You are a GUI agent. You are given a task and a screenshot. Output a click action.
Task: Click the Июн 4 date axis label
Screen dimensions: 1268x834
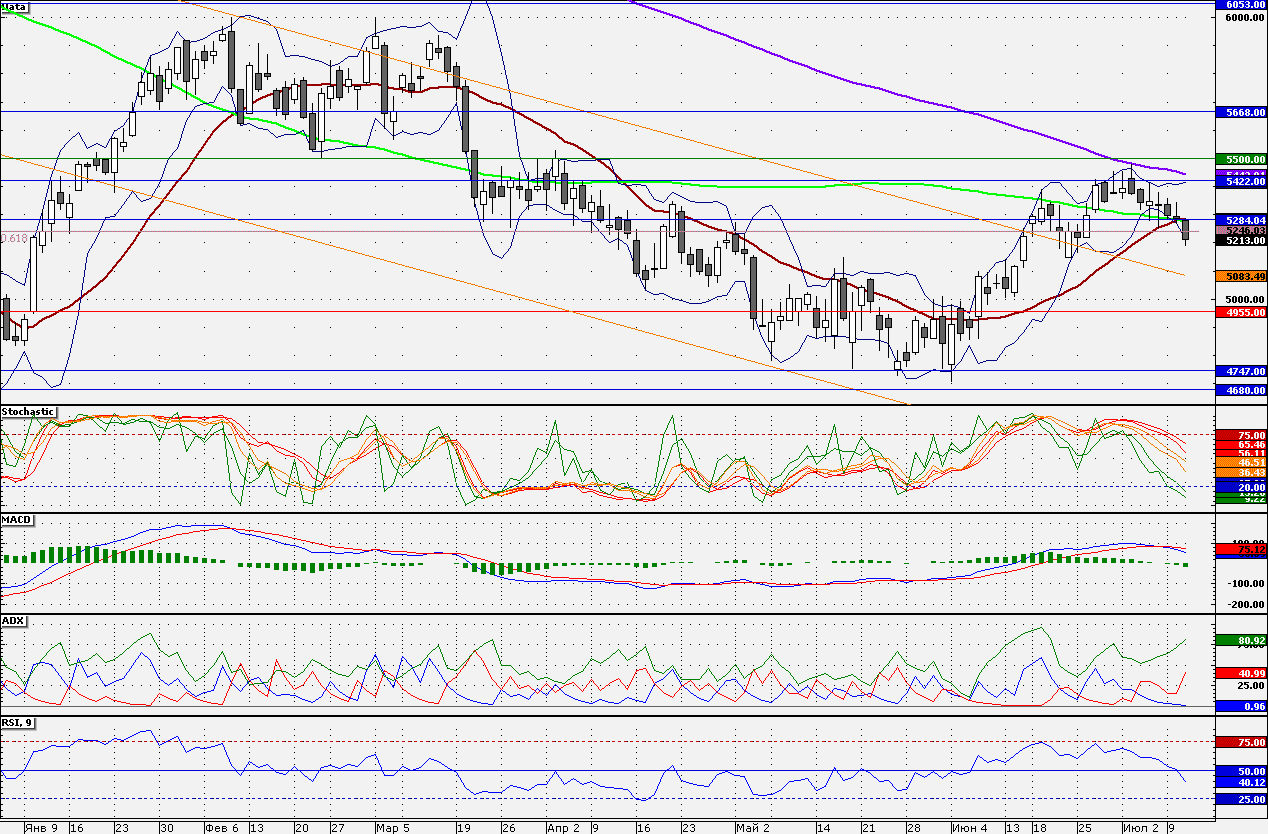(x=968, y=828)
